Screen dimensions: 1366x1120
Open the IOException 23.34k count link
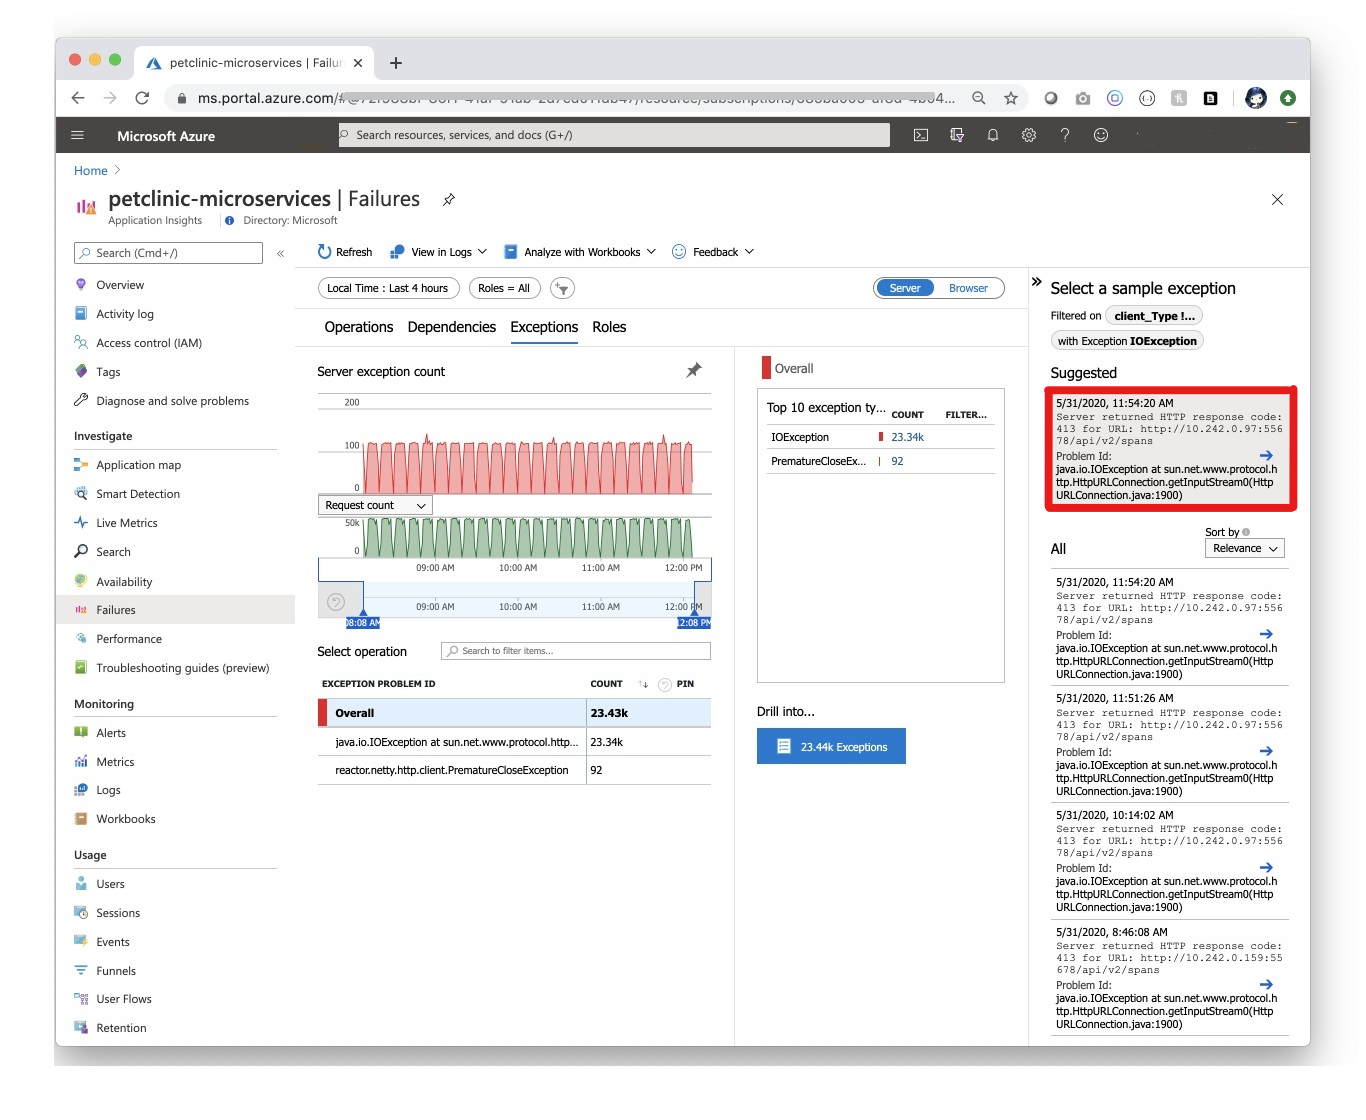click(x=907, y=437)
